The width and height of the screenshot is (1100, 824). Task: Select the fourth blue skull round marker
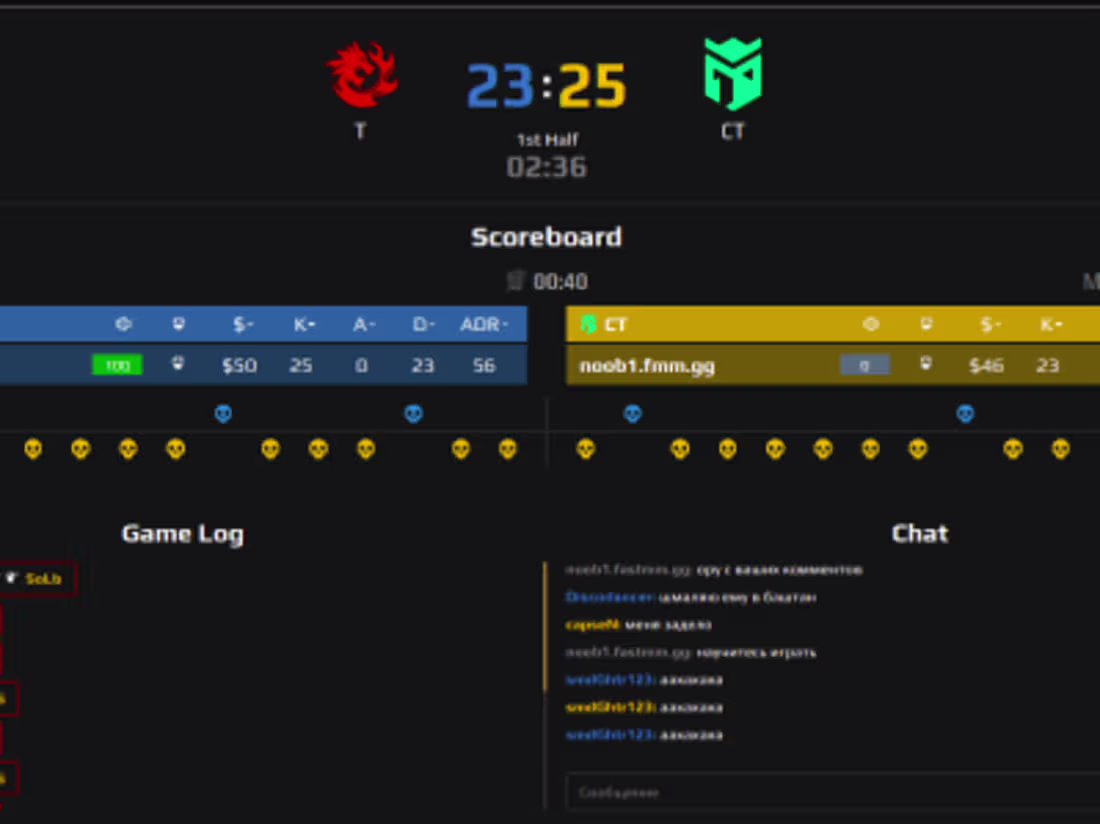pos(965,414)
